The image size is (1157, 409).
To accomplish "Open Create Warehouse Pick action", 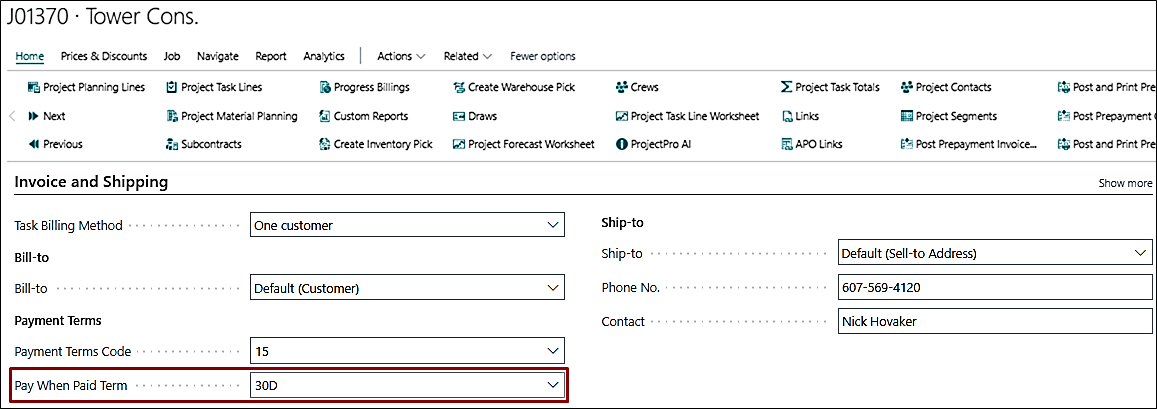I will pyautogui.click(x=514, y=87).
